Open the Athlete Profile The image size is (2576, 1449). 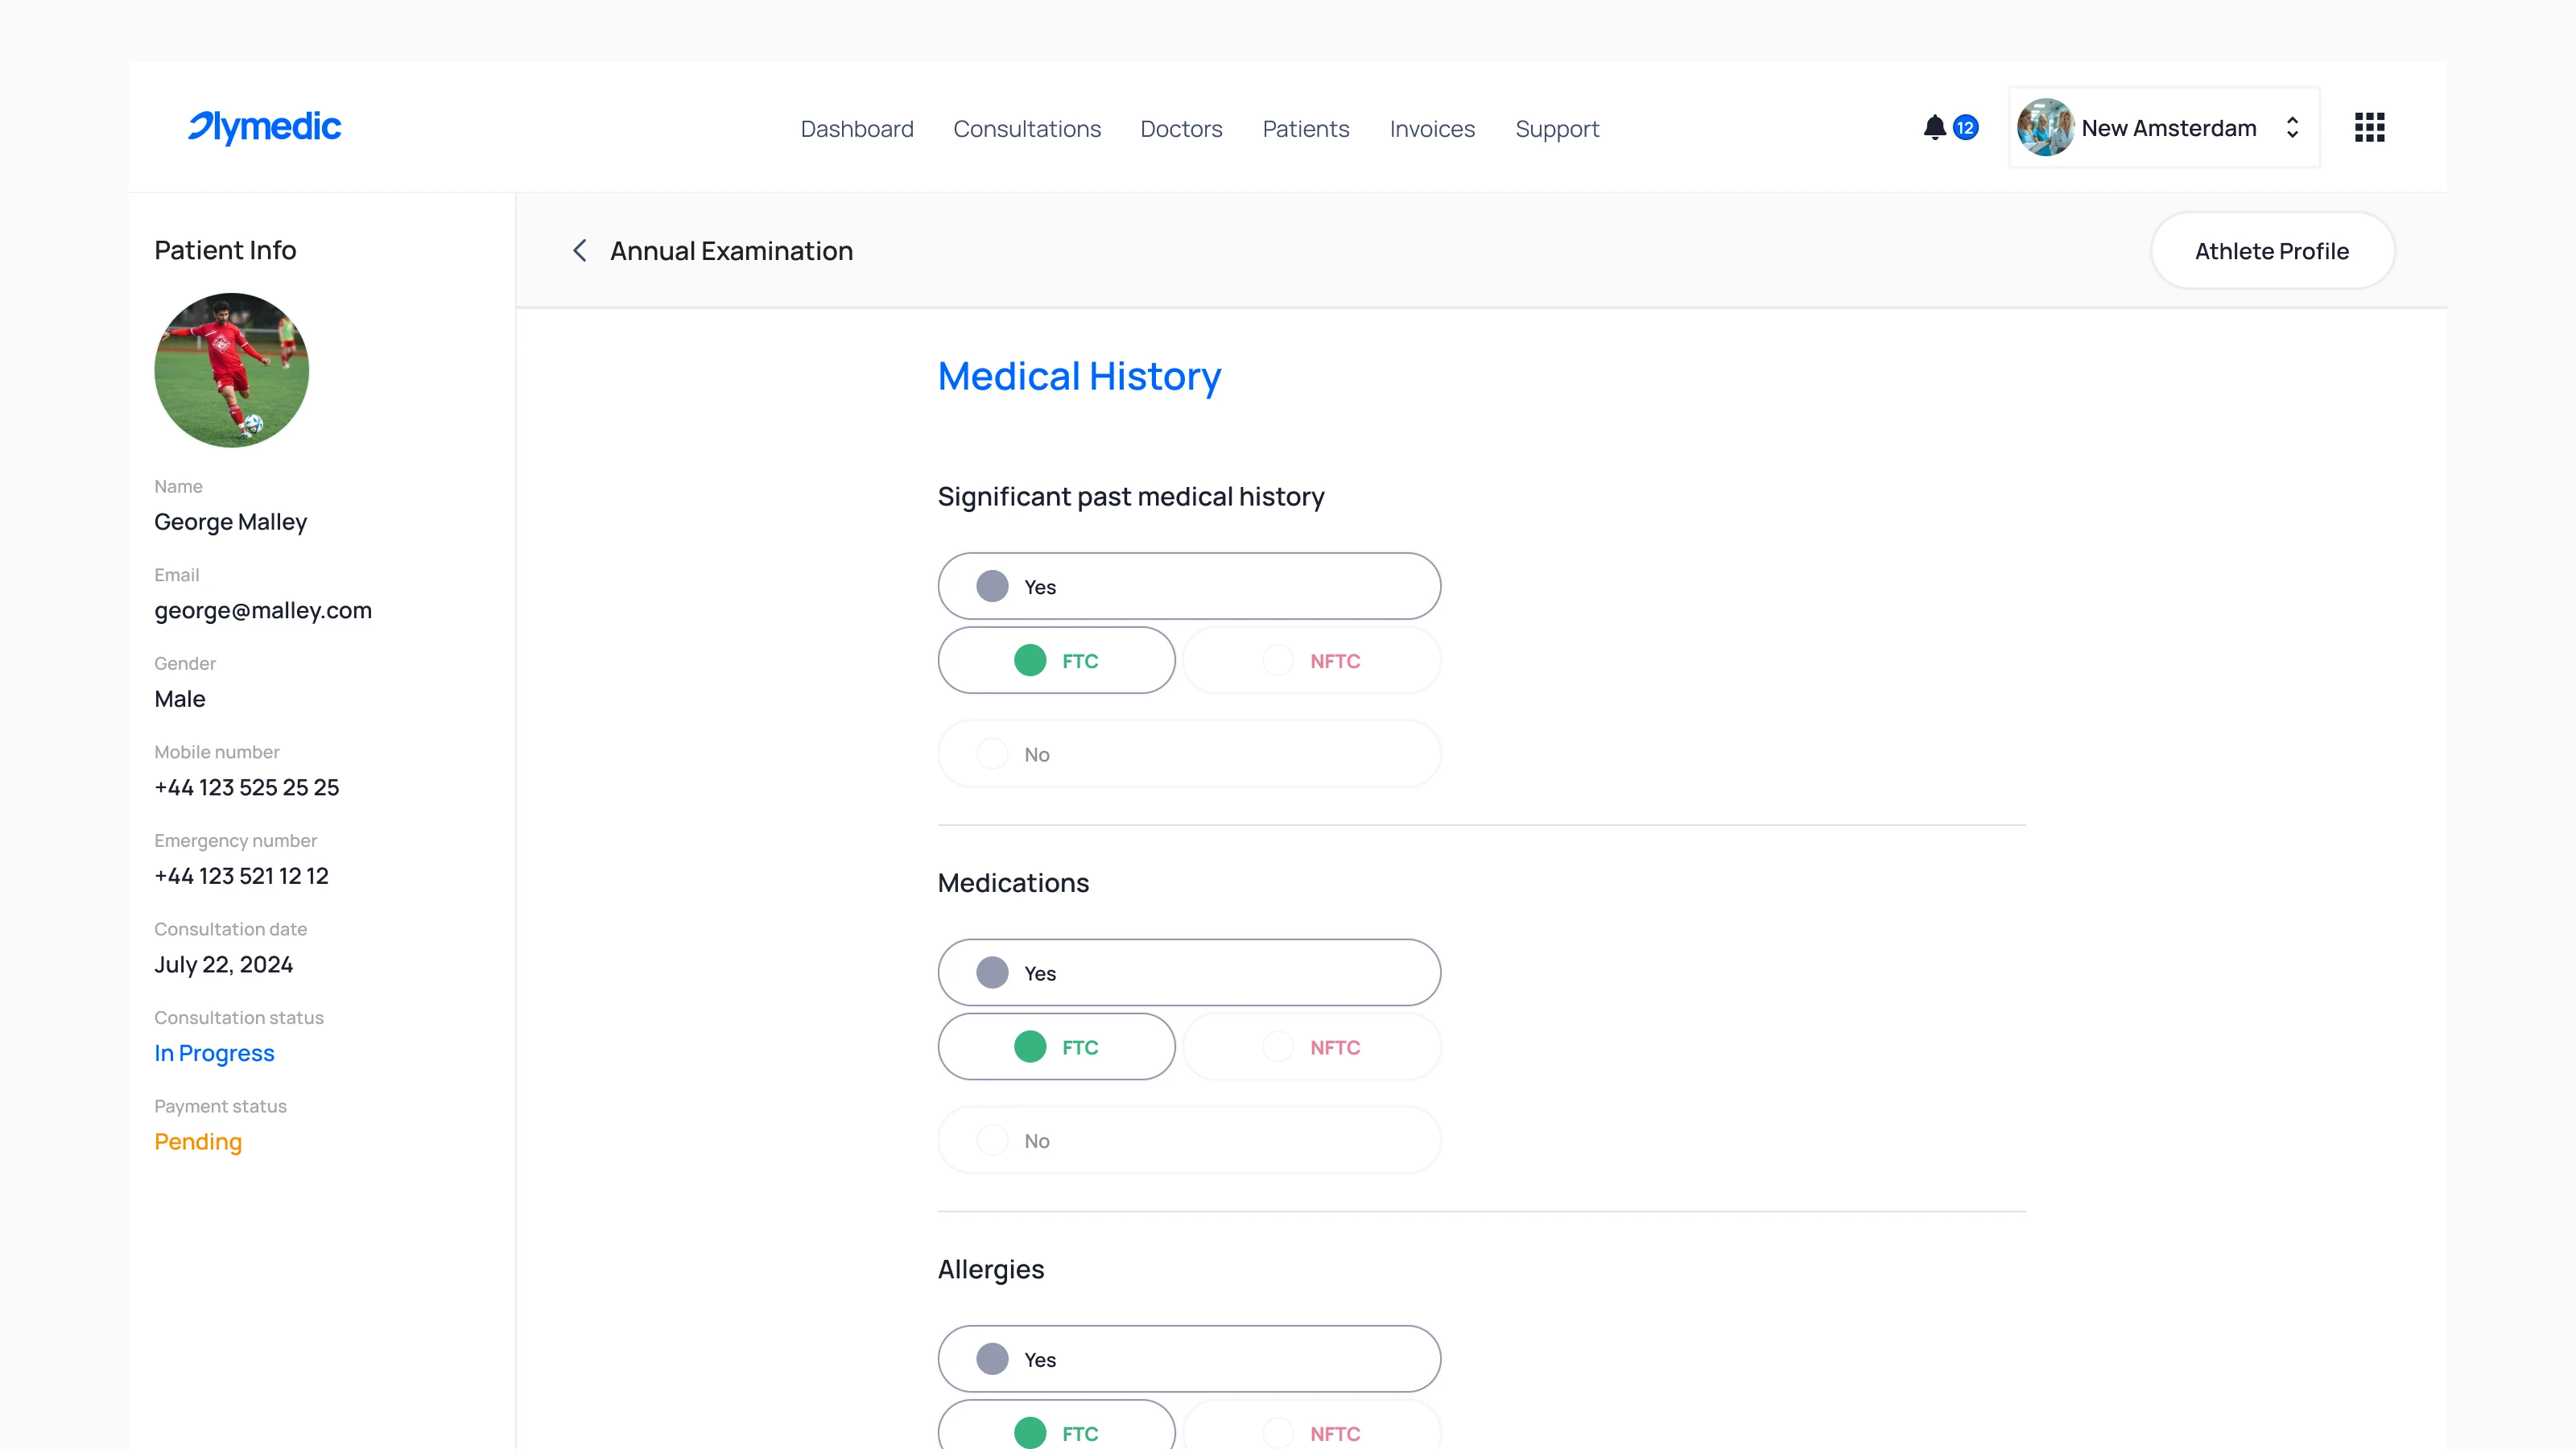point(2272,250)
